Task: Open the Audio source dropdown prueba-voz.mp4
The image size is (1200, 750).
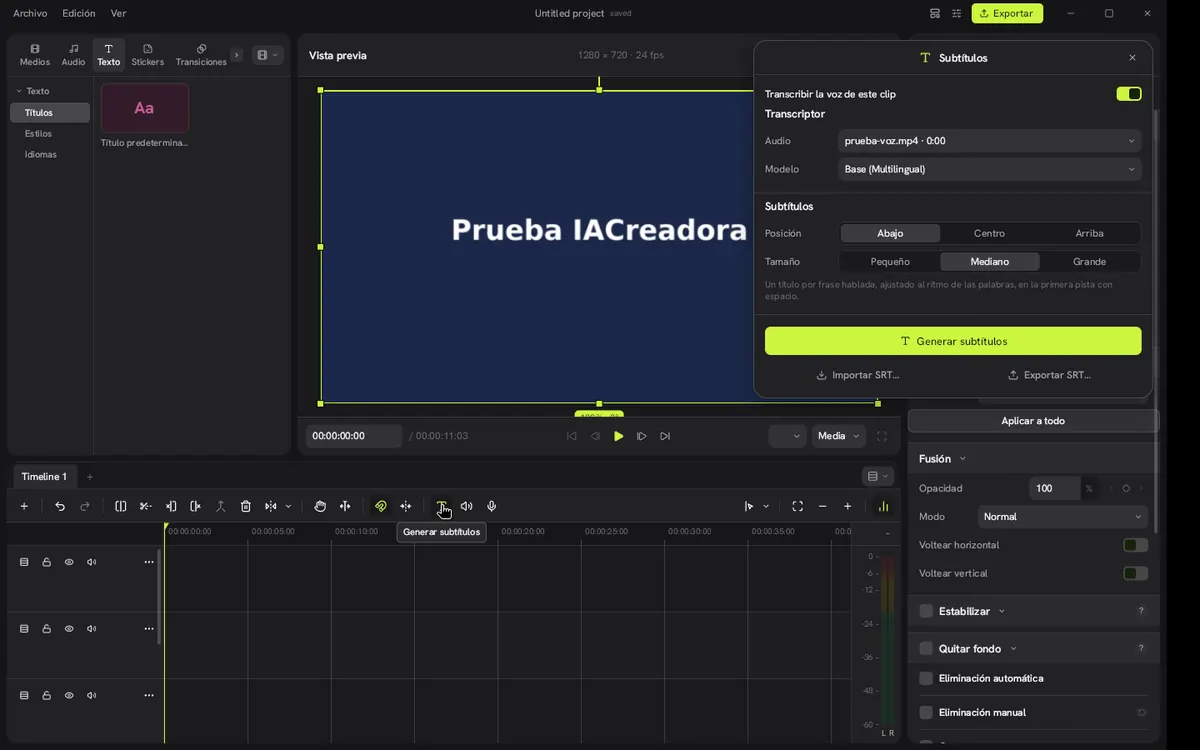Action: (989, 141)
